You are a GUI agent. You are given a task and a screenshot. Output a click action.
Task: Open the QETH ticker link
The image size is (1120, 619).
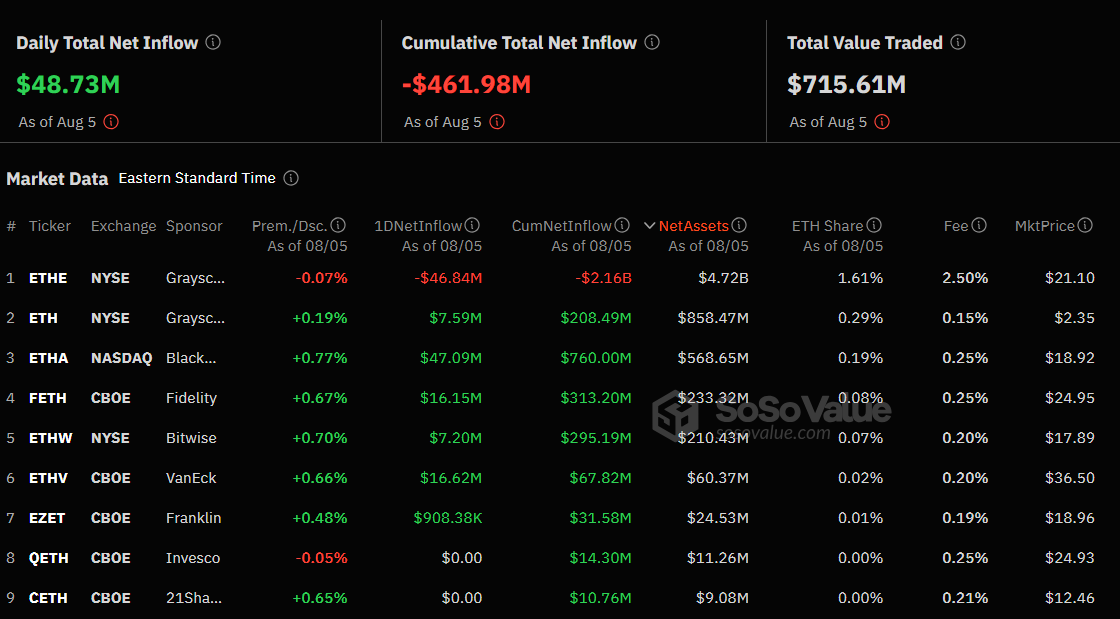pyautogui.click(x=49, y=558)
